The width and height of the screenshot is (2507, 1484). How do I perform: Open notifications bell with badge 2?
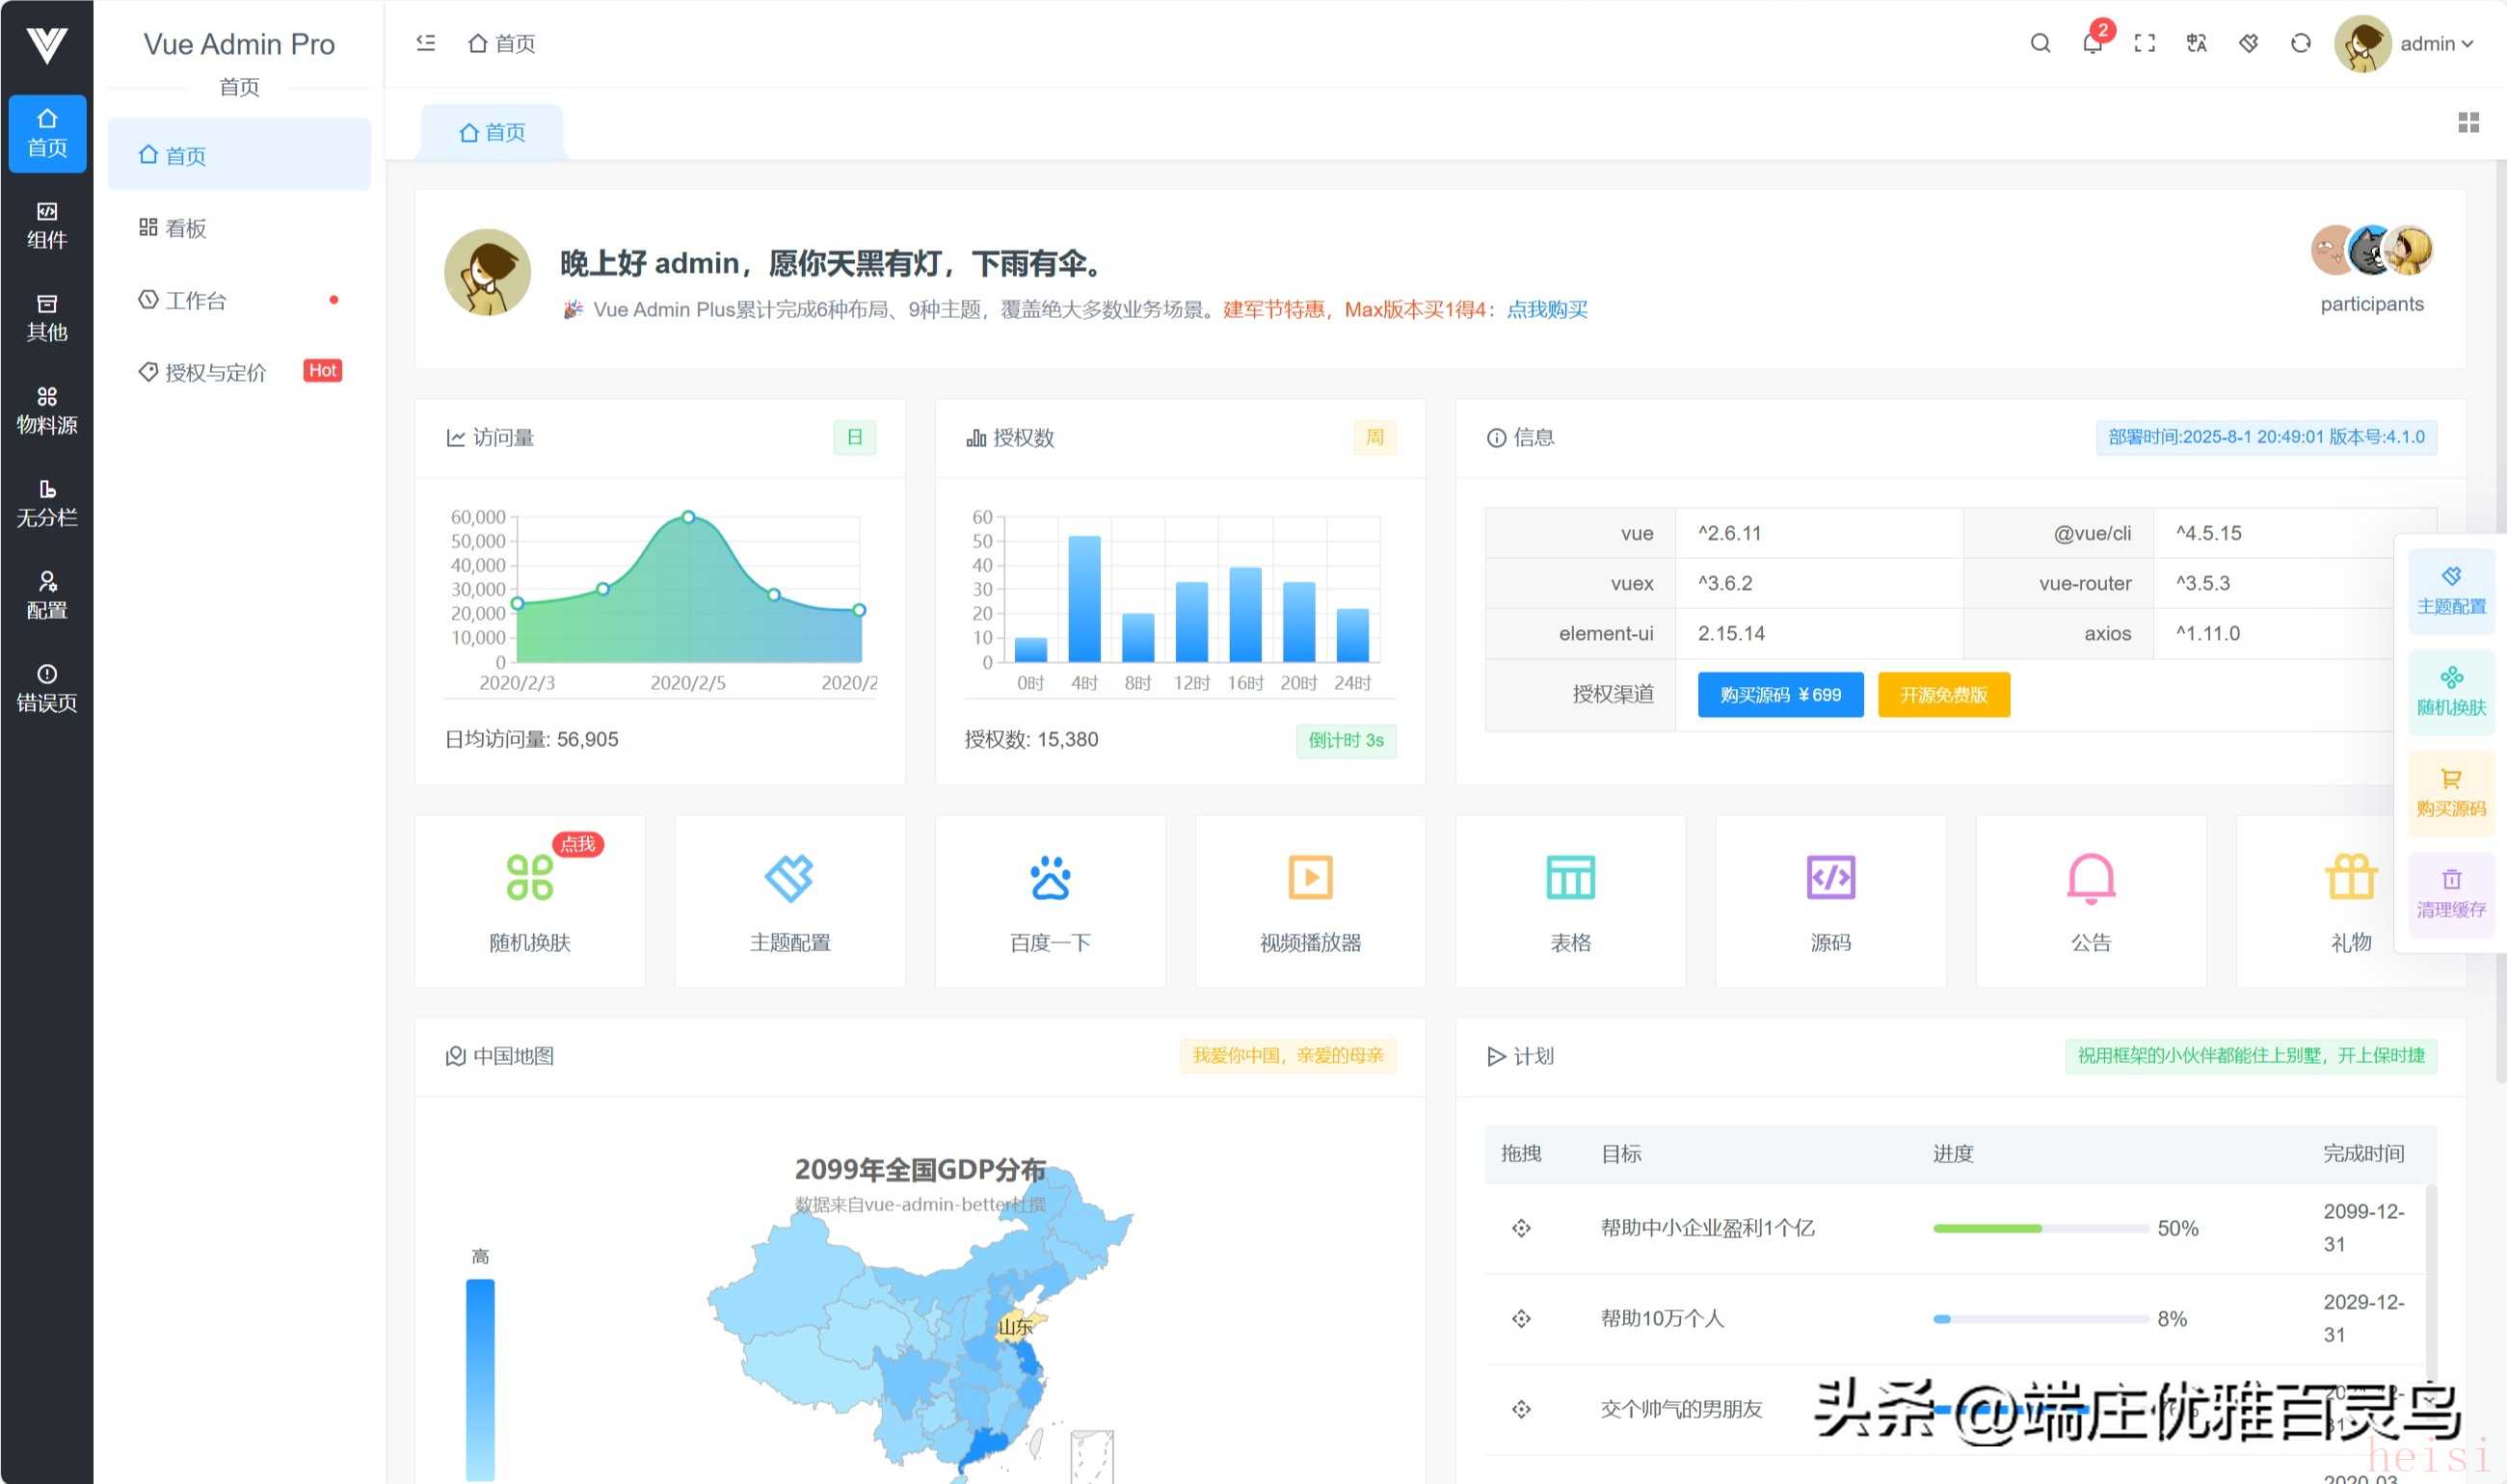pos(2092,43)
